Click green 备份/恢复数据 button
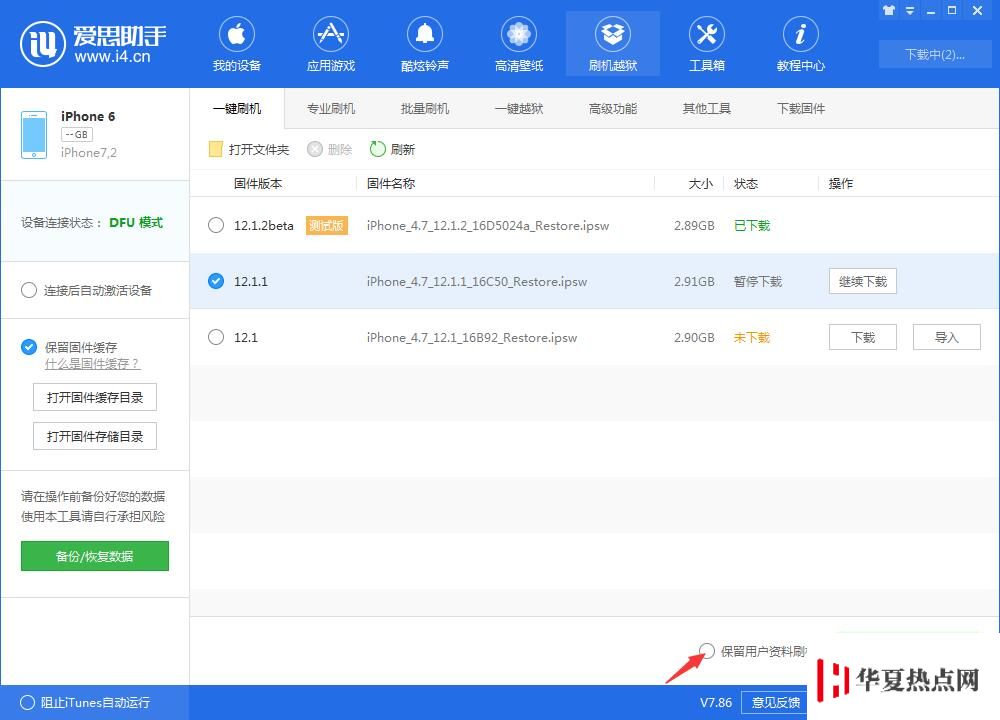The height and width of the screenshot is (720, 1000). coord(94,556)
